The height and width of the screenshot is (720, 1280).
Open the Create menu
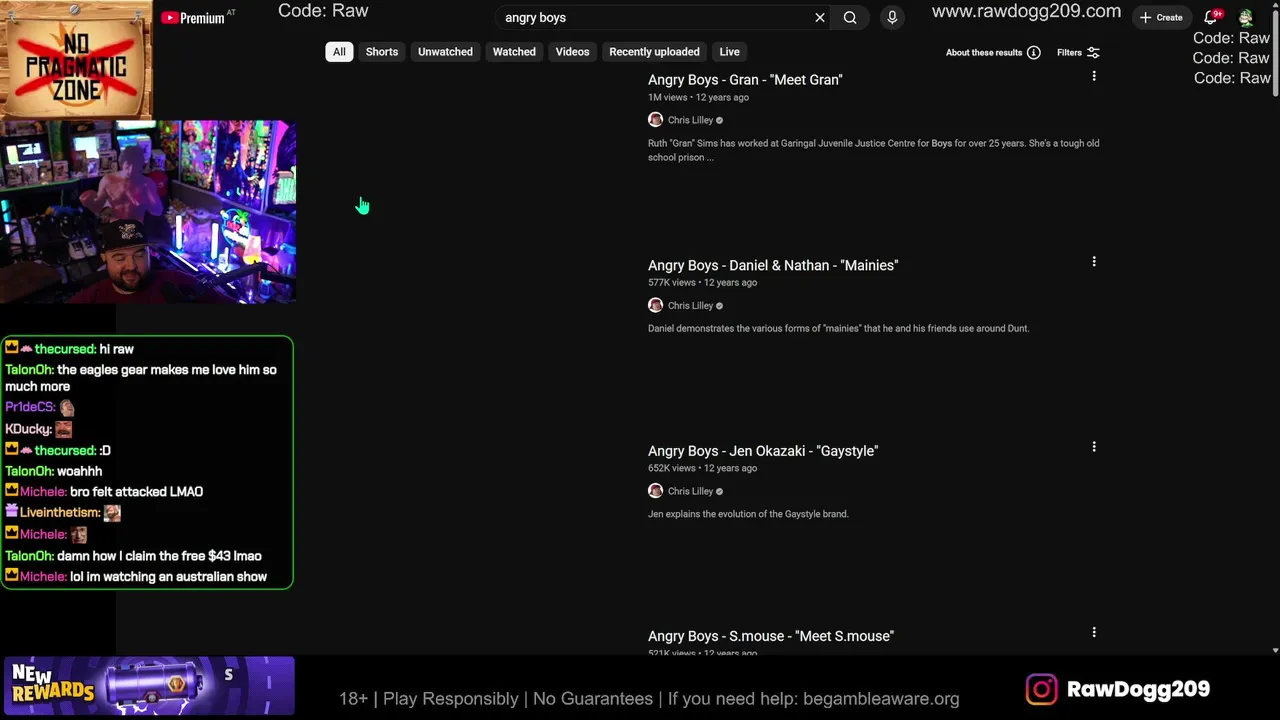[1161, 17]
